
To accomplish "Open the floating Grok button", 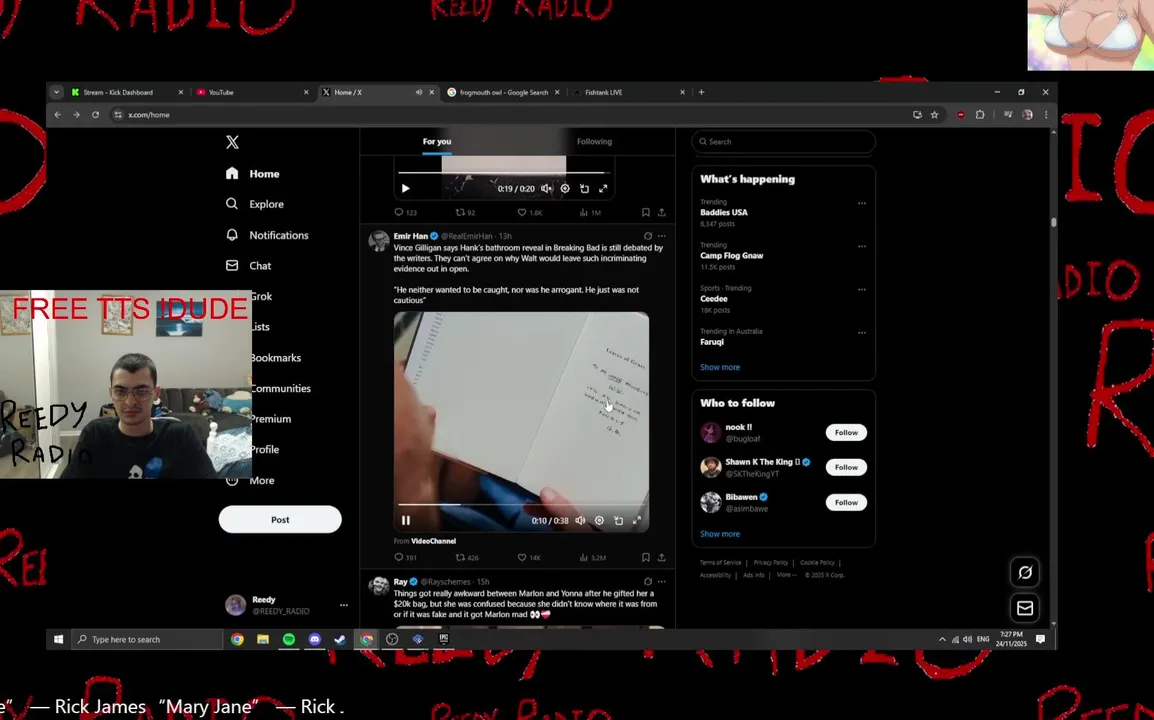I will coord(1024,572).
